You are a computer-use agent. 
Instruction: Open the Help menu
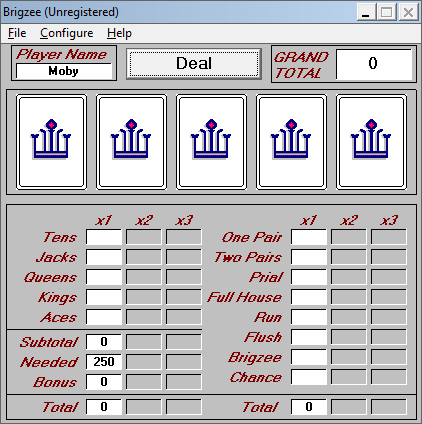click(119, 33)
